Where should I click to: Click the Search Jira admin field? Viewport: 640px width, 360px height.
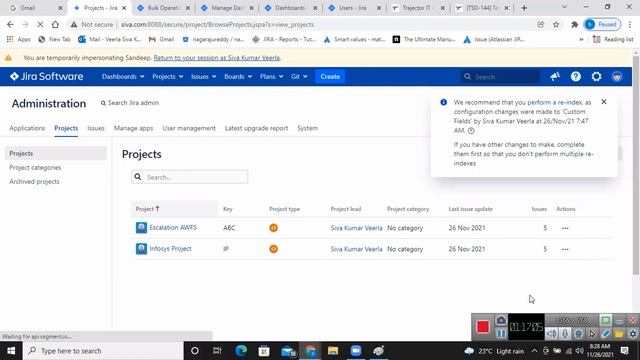pyautogui.click(x=130, y=103)
